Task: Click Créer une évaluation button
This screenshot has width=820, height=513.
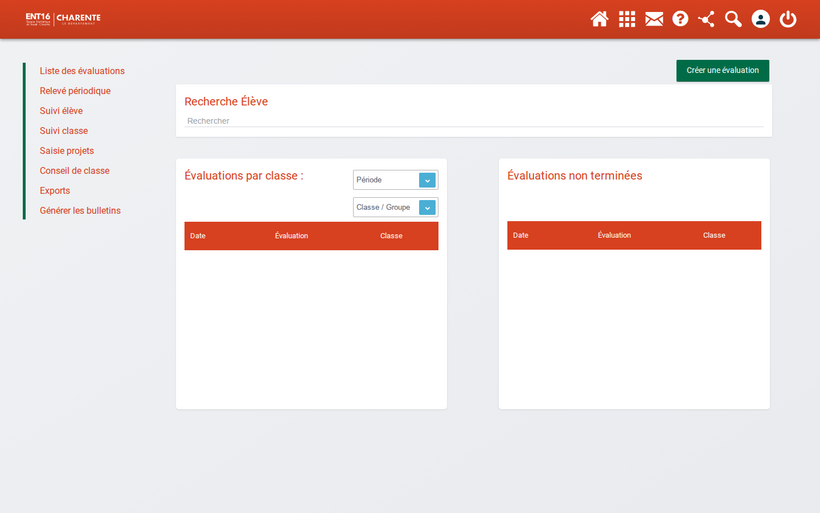Action: (x=722, y=71)
